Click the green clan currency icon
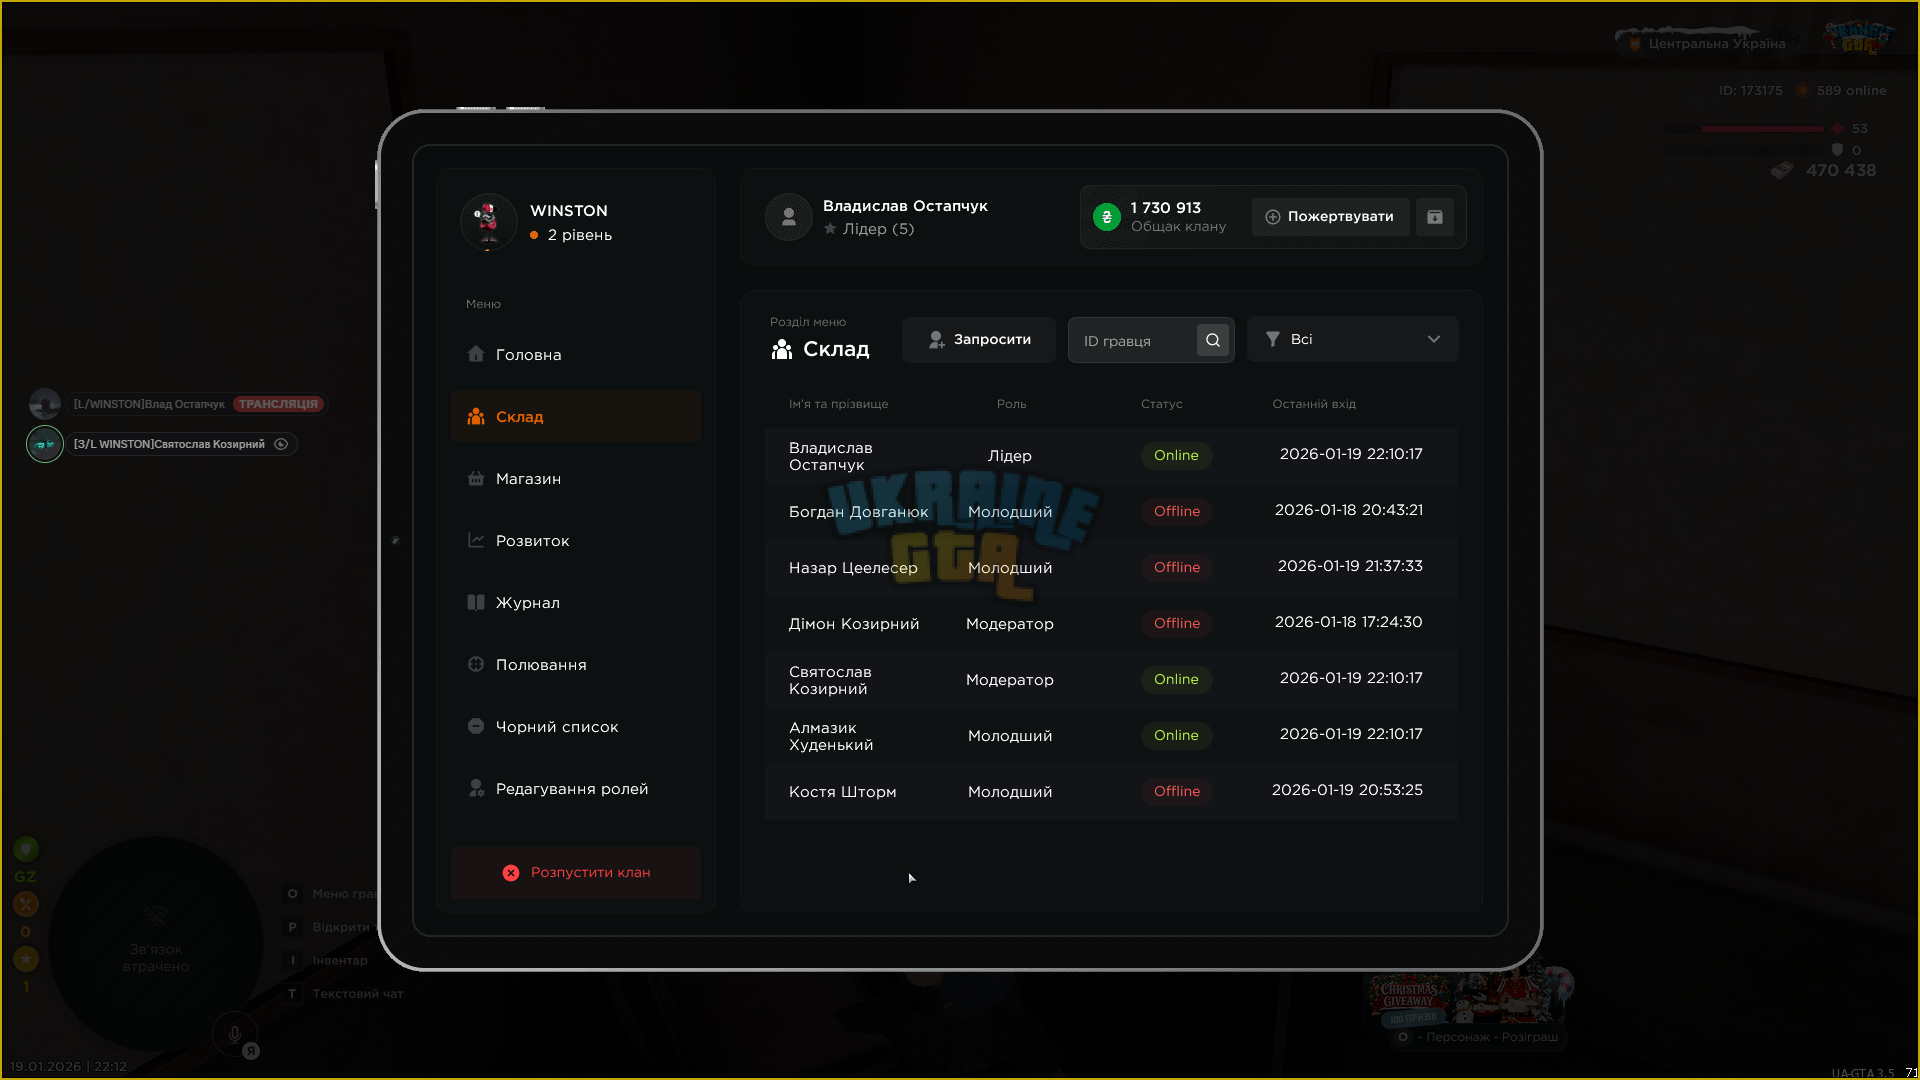This screenshot has height=1080, width=1920. (1107, 217)
